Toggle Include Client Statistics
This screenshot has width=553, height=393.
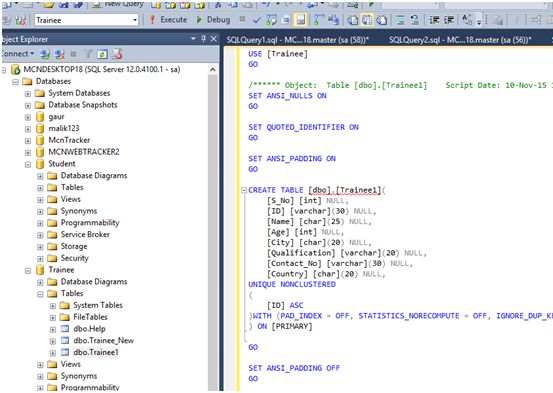pyautogui.click(x=334, y=20)
